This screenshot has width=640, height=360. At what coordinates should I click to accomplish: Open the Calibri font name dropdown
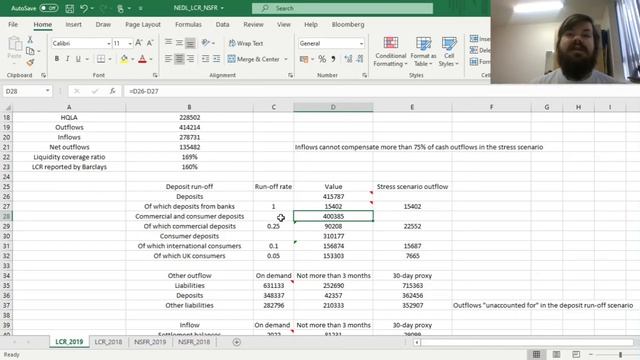[x=109, y=43]
